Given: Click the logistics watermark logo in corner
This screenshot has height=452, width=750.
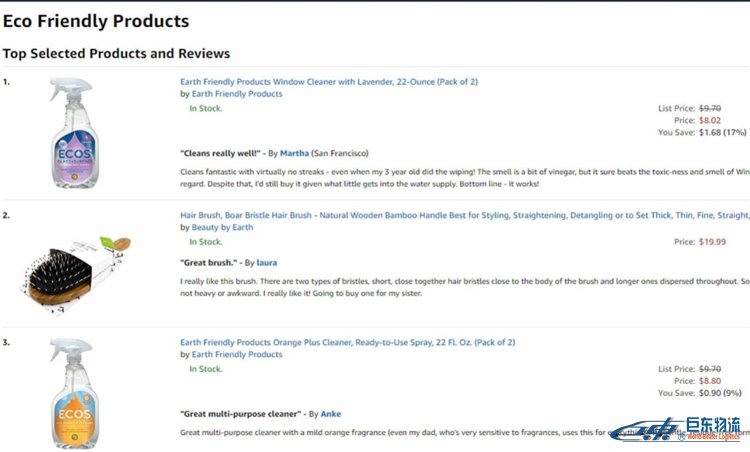Looking at the screenshot, I should 676,429.
